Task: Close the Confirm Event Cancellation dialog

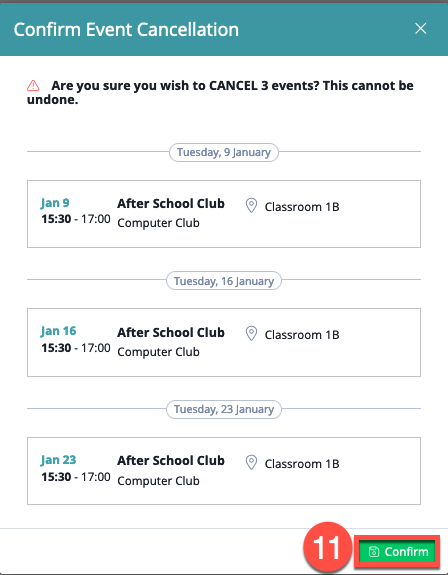Action: (x=421, y=28)
